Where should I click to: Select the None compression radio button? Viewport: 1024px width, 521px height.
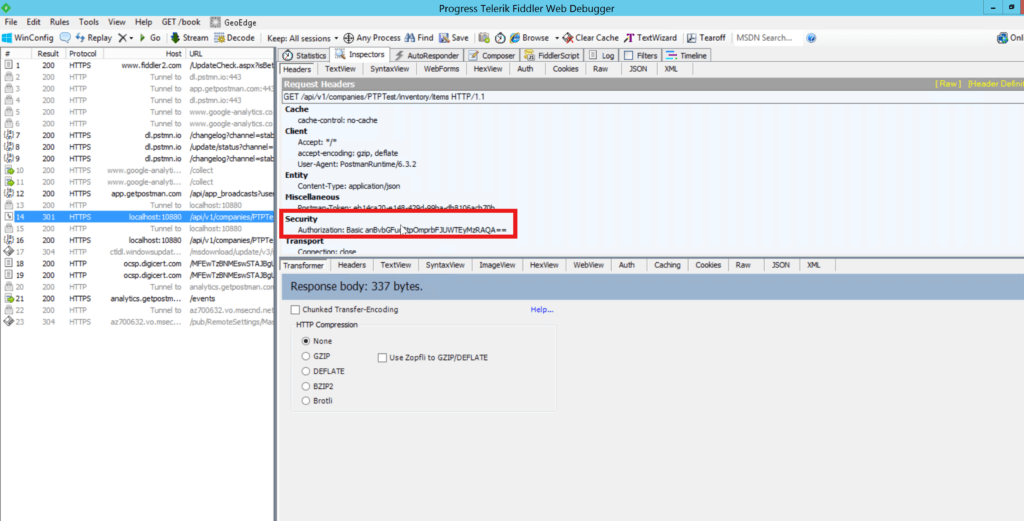click(x=305, y=341)
